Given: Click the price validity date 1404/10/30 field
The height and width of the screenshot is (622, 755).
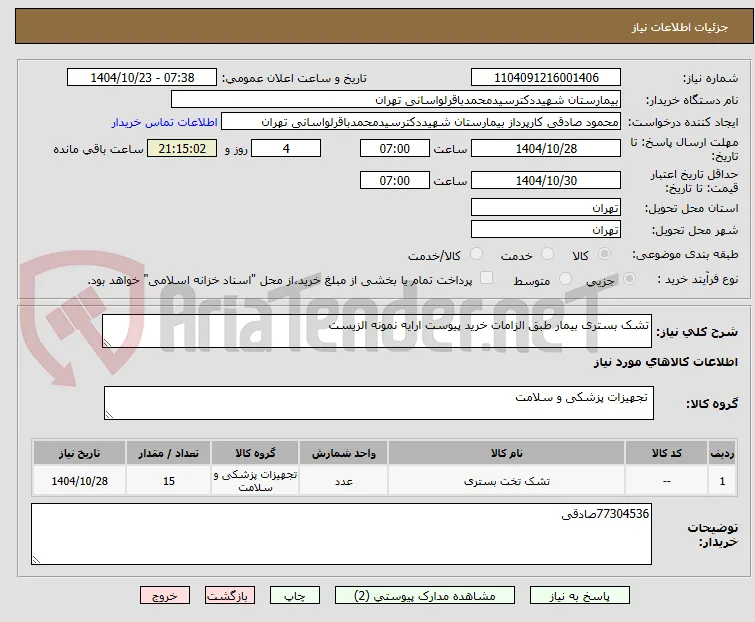Looking at the screenshot, I should [546, 181].
